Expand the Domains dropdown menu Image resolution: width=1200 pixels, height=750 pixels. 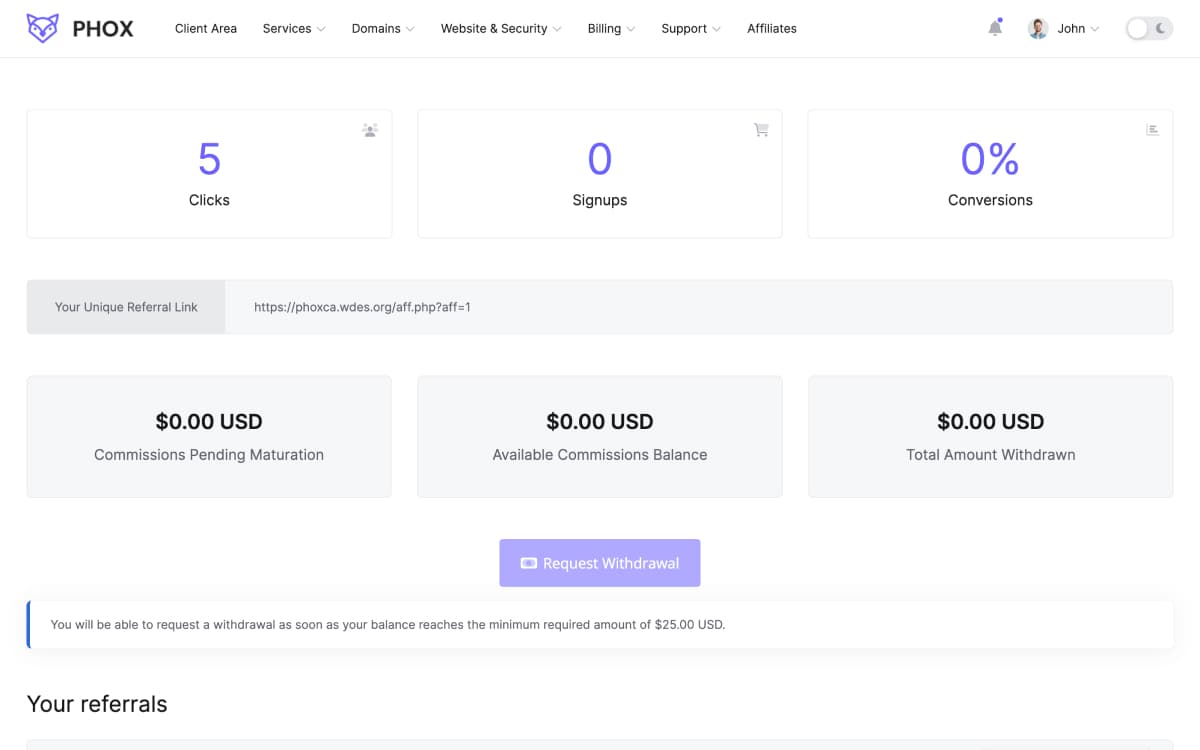click(x=383, y=29)
